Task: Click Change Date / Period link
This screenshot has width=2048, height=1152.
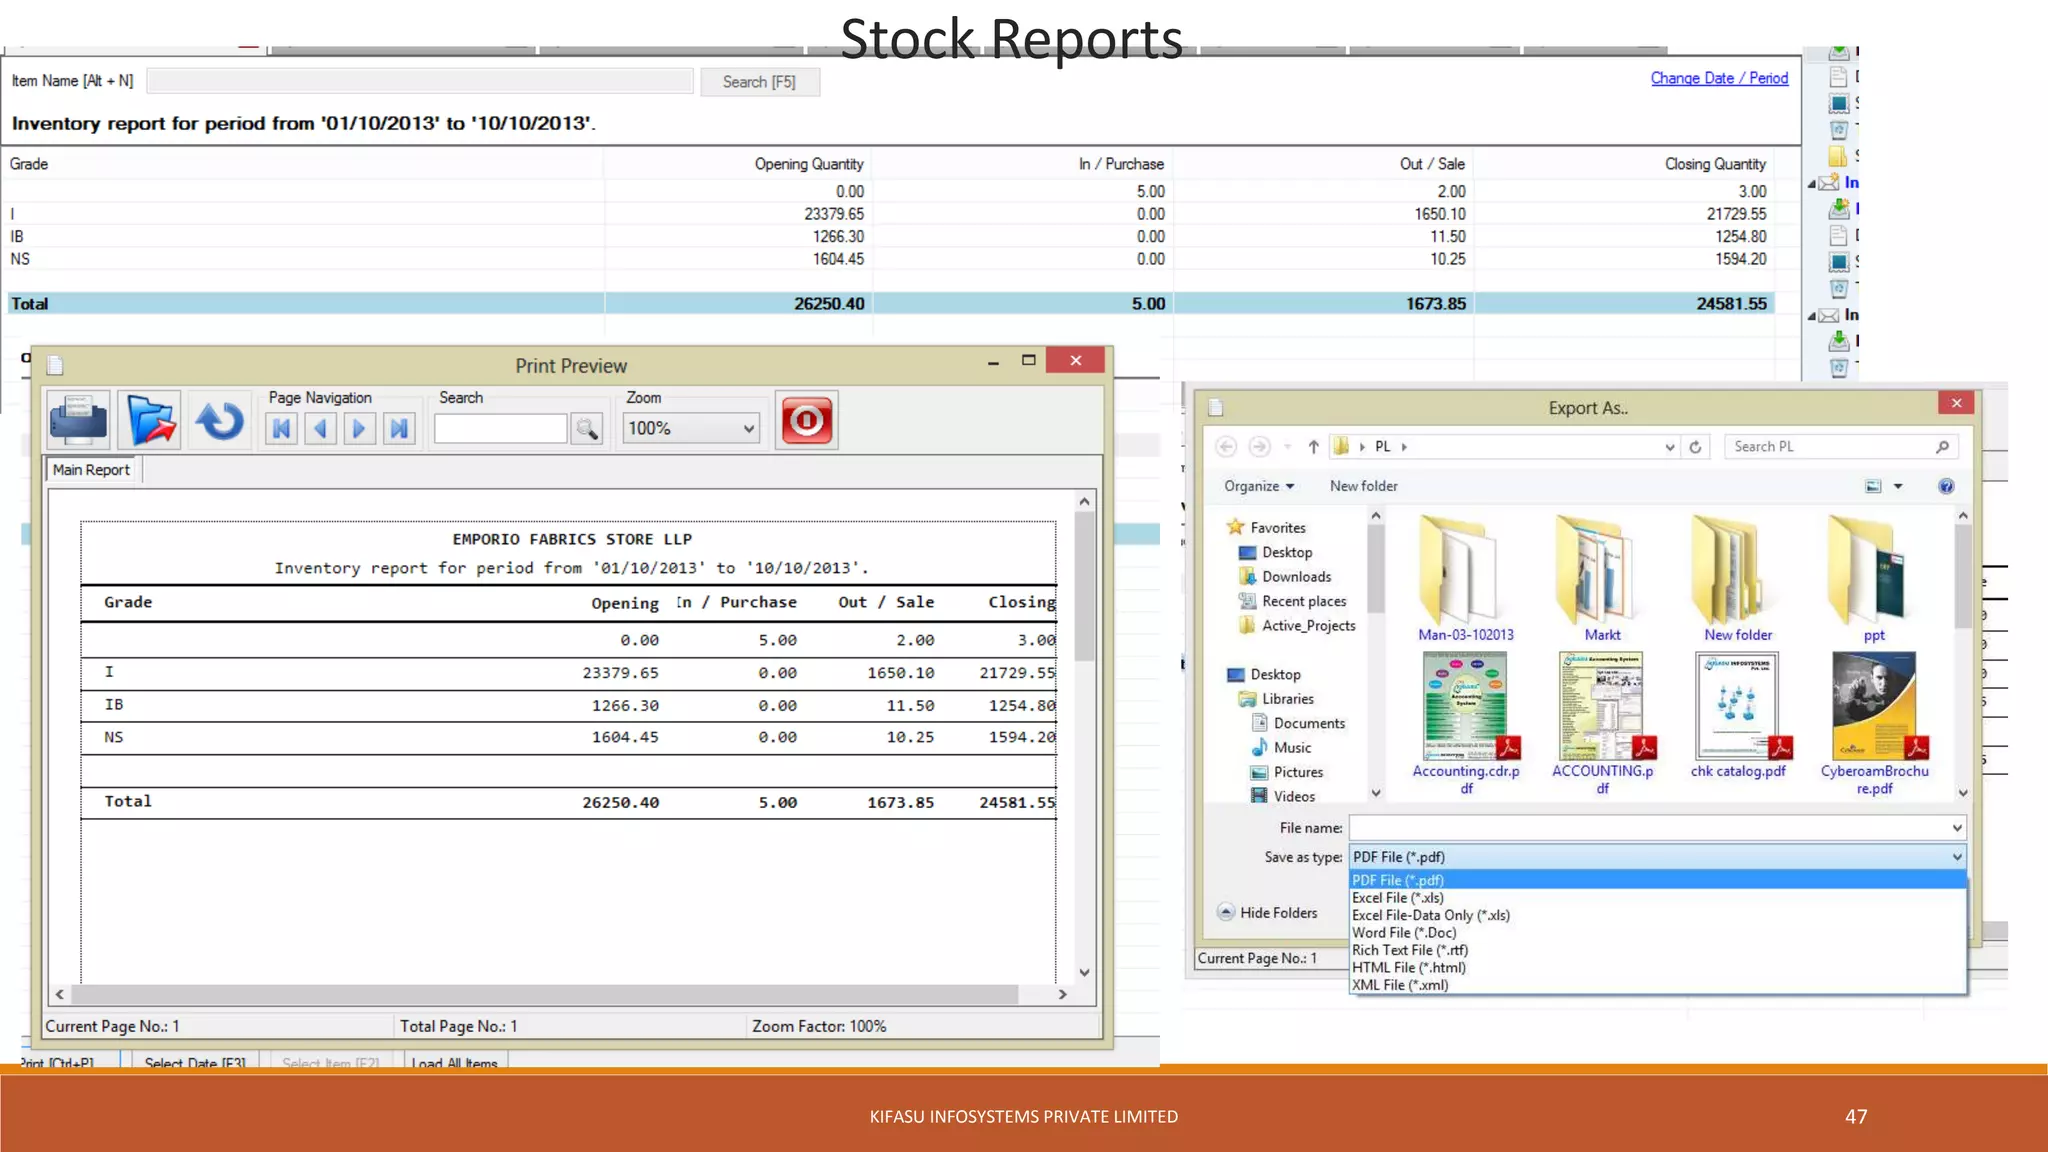Action: click(1719, 78)
